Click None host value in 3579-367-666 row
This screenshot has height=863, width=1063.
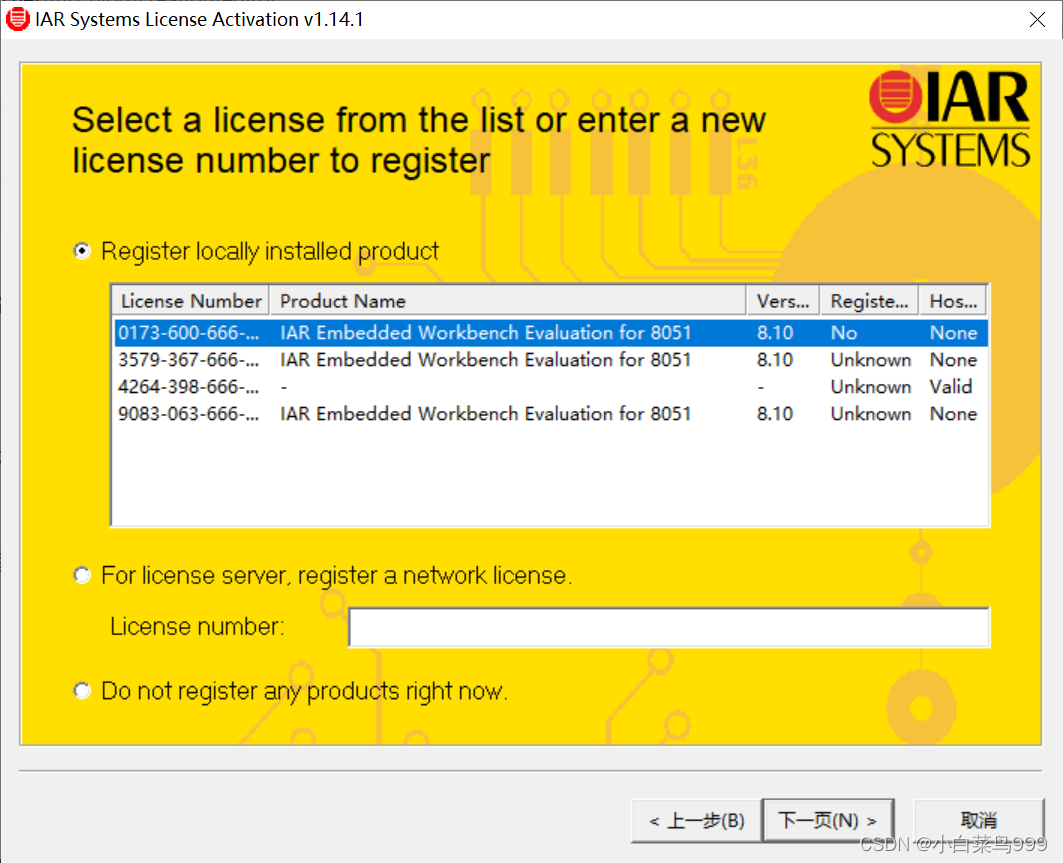tap(953, 360)
